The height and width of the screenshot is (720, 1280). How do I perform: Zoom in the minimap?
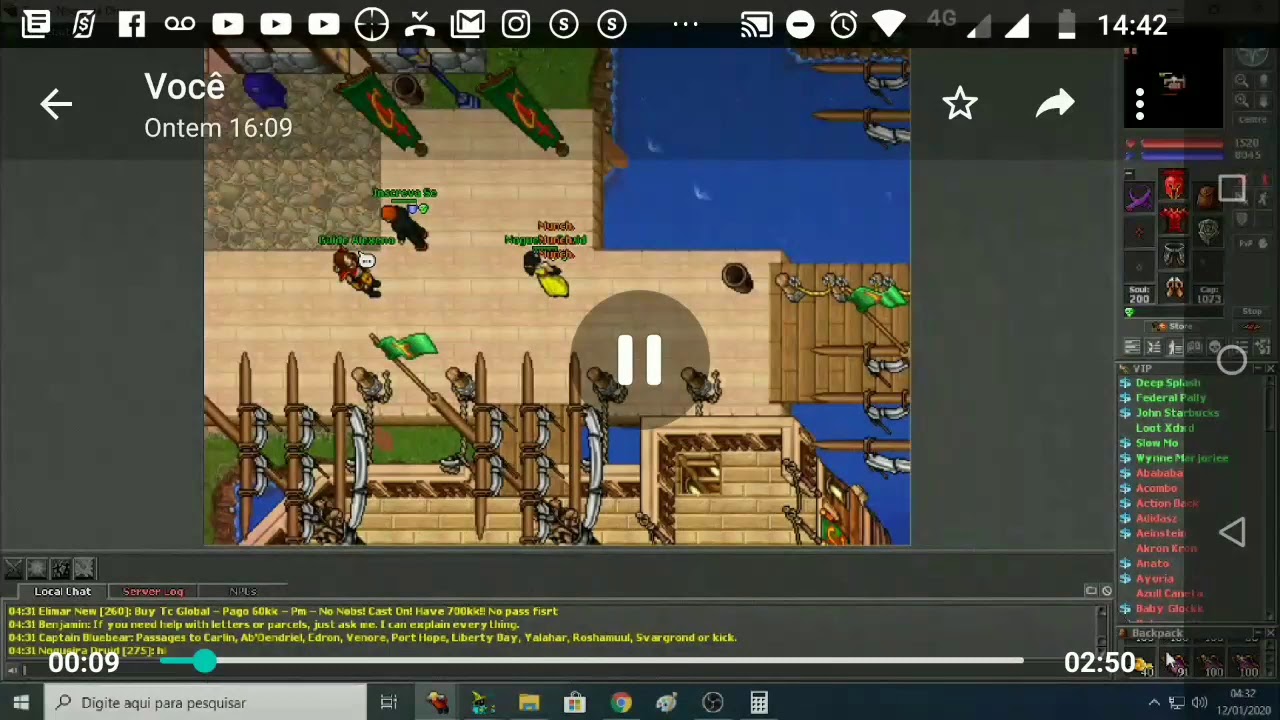coord(1242,100)
